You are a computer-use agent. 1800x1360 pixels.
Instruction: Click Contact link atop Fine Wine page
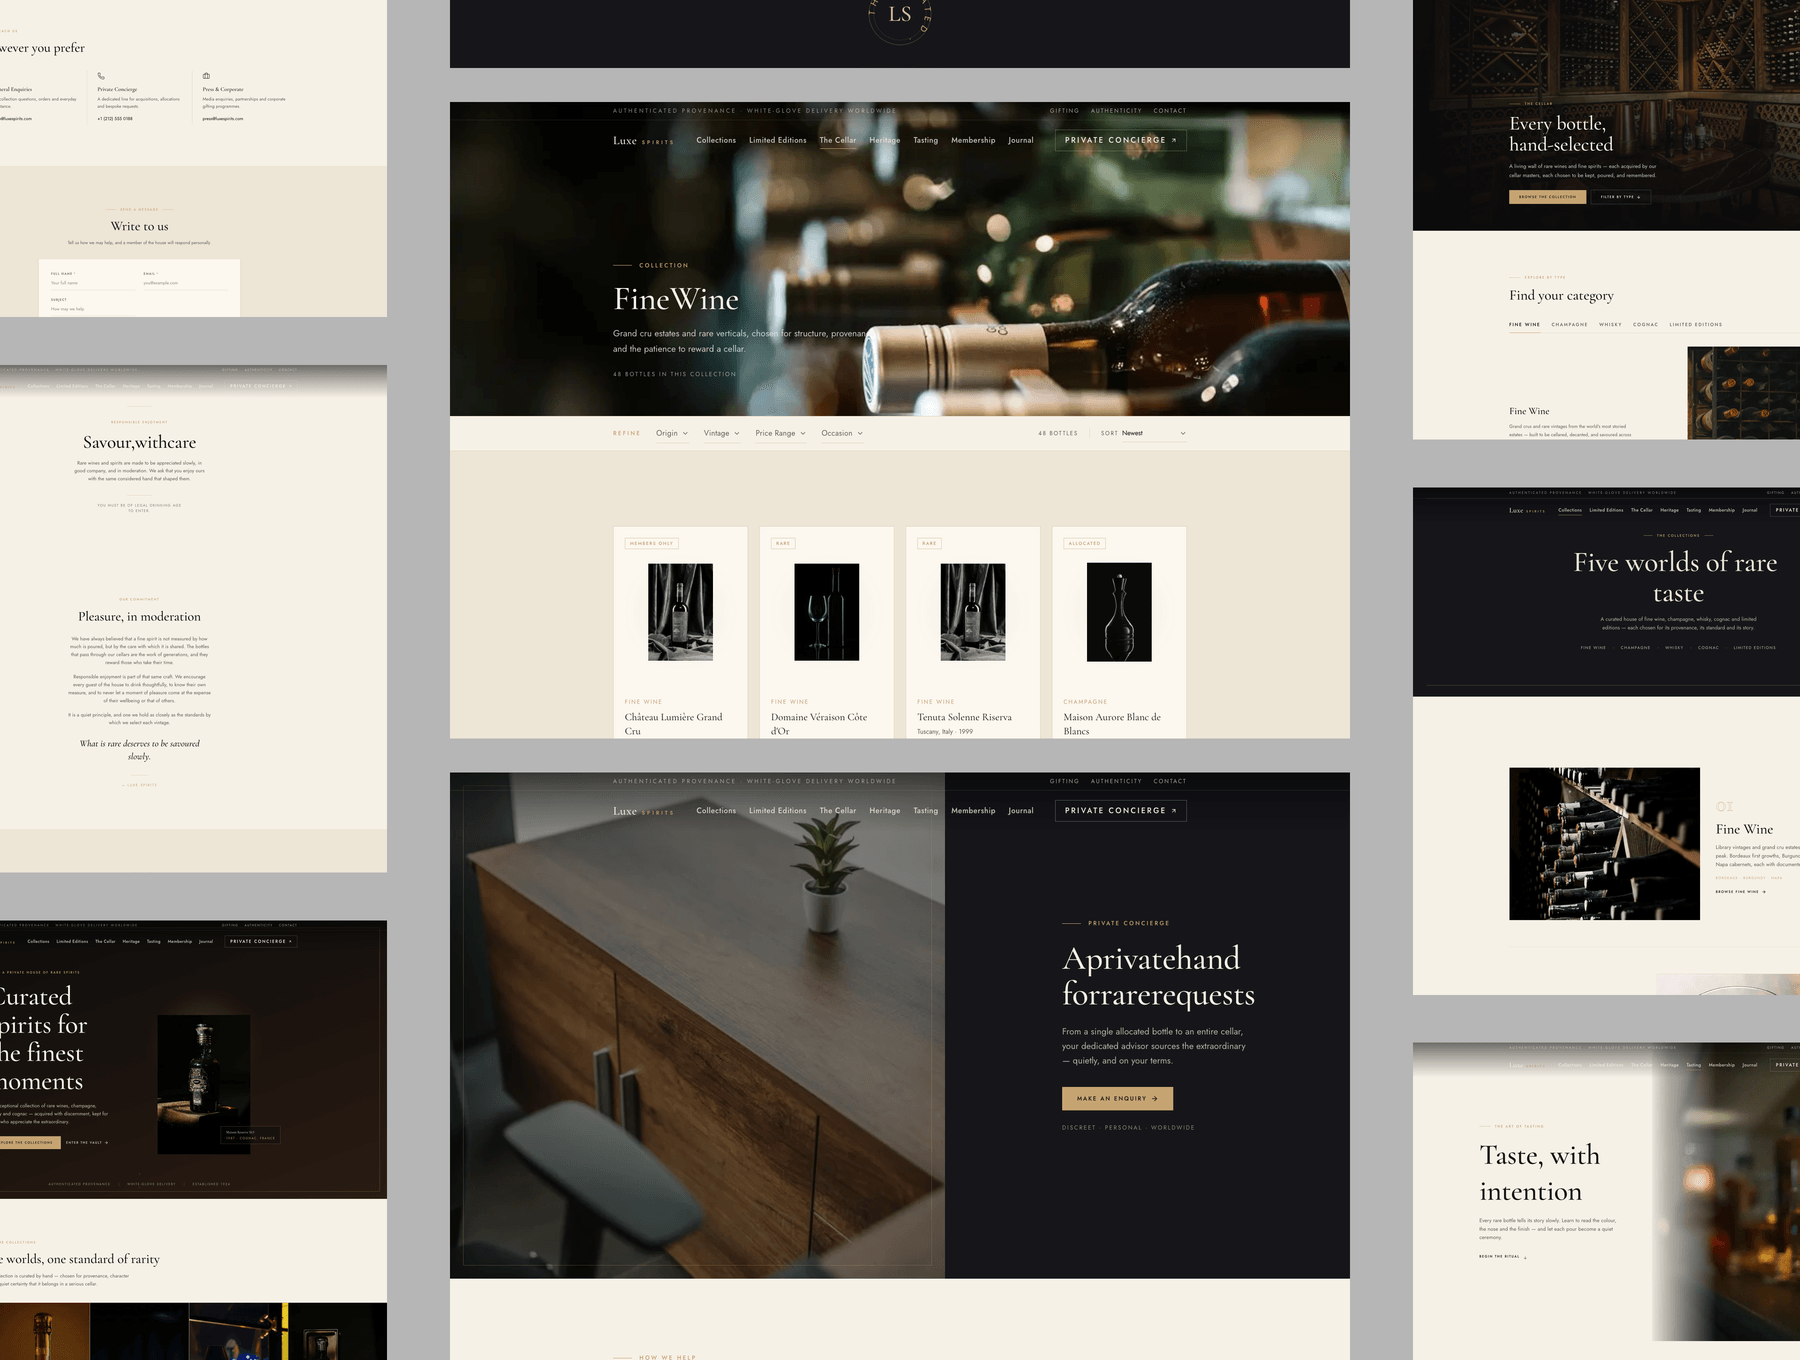(x=1169, y=111)
